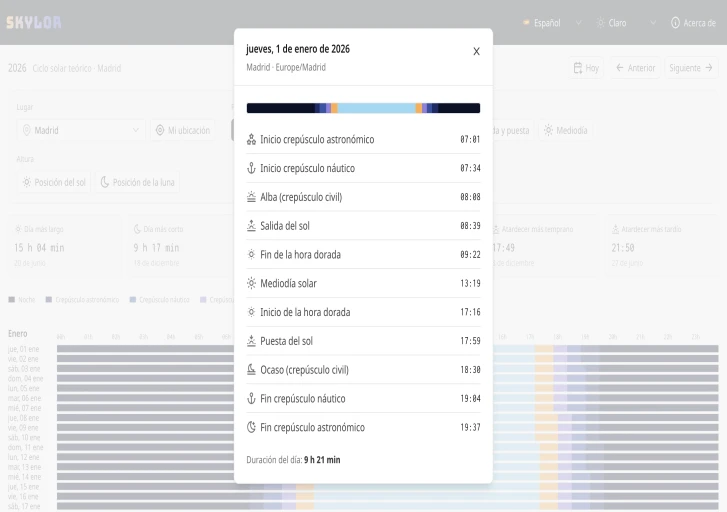Click the moon icon beside Fin crepúsculo astronómico
Screen dimensions: 727x512
[x=251, y=427]
